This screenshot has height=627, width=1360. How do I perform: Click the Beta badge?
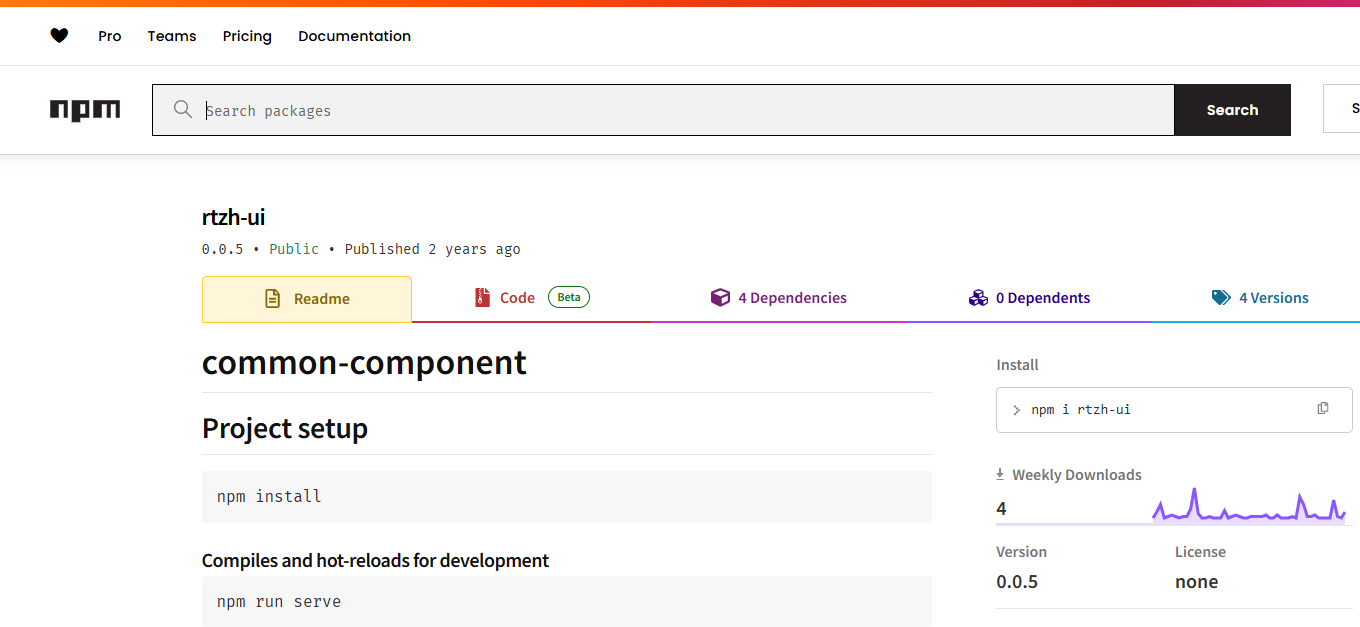569,297
